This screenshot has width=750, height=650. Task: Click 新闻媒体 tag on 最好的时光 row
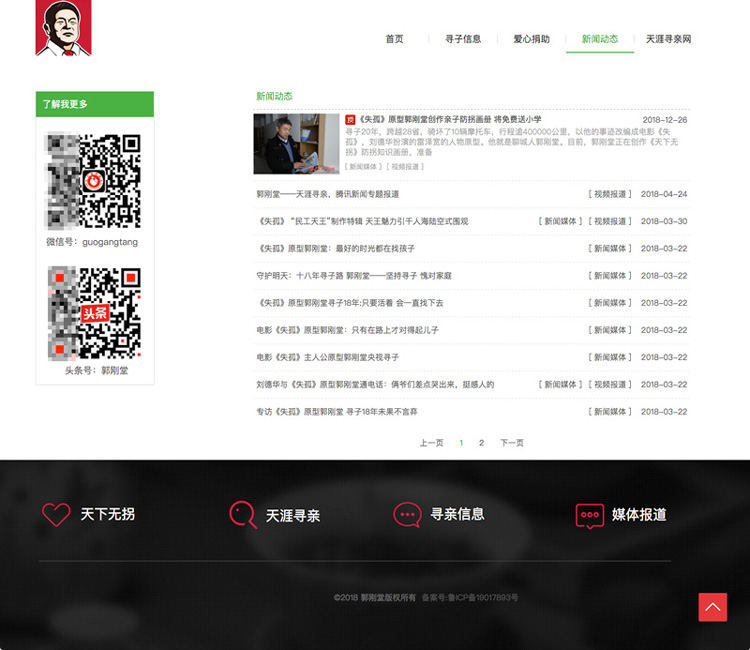tap(610, 248)
